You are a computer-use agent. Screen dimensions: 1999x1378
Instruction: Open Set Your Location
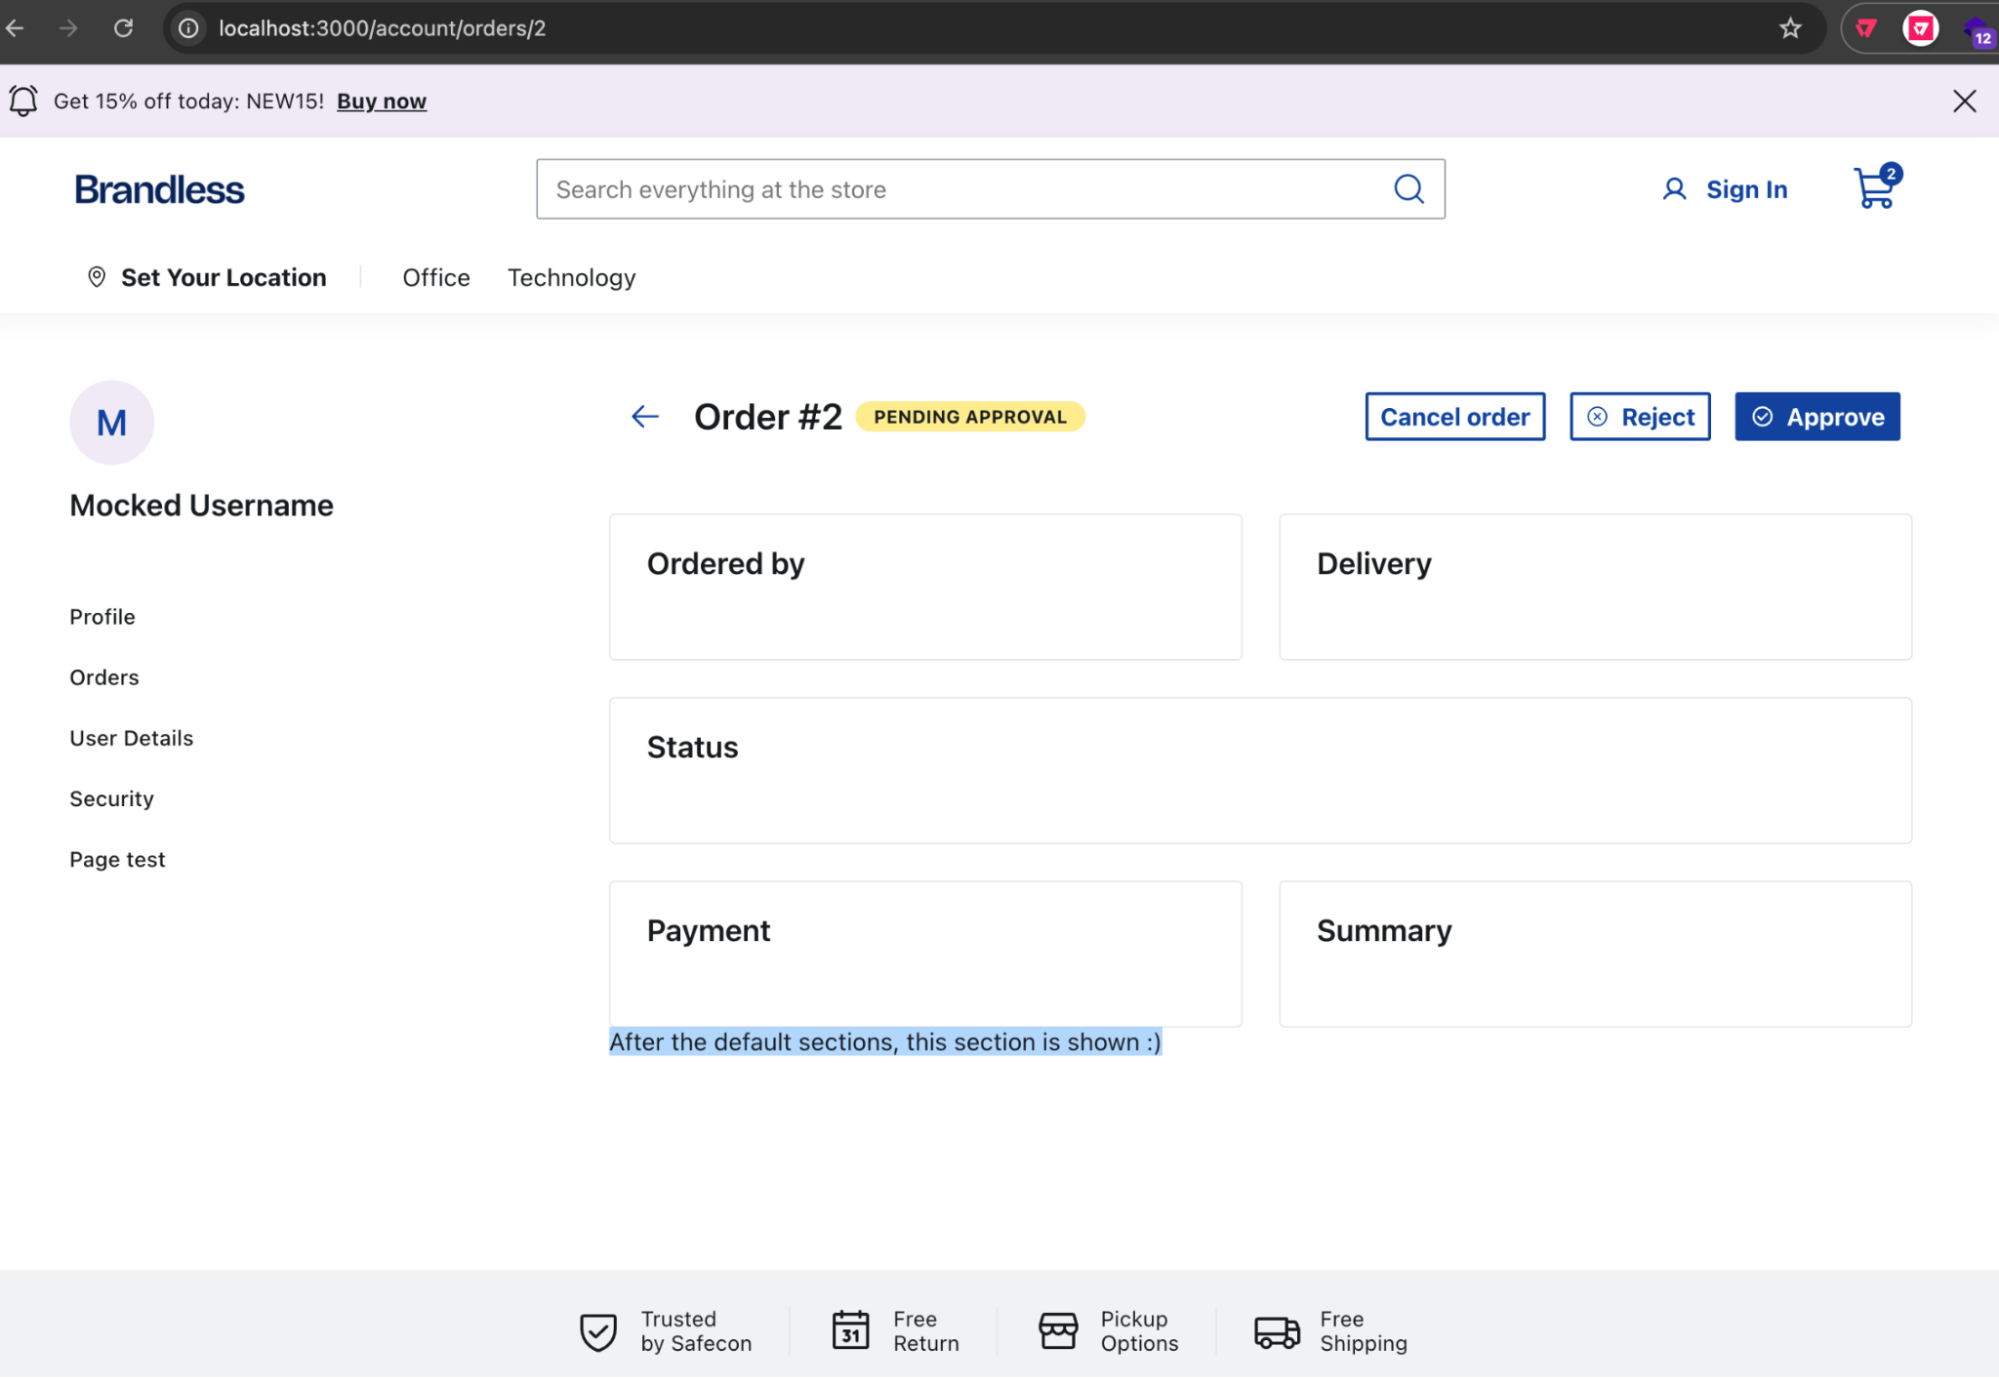(x=223, y=277)
